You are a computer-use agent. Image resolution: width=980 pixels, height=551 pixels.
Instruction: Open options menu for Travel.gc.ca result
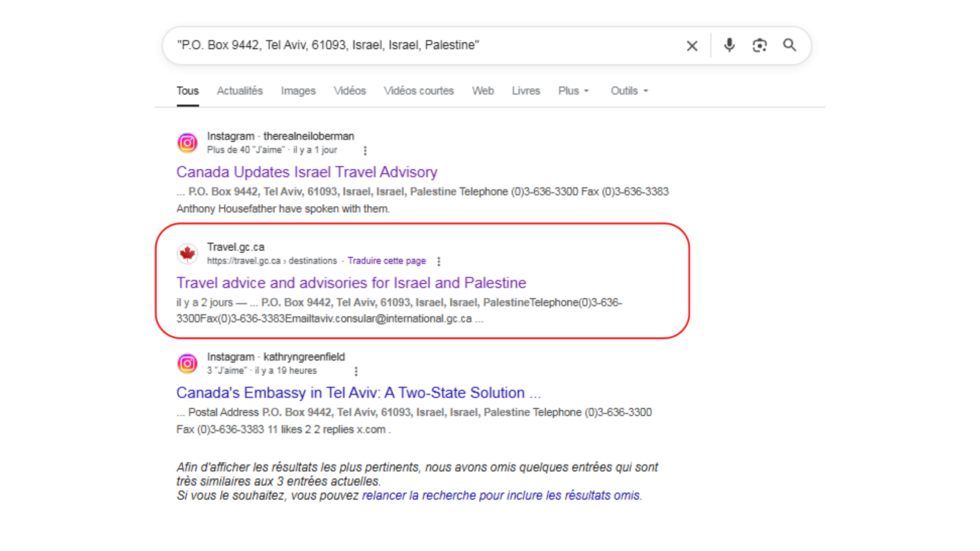click(x=439, y=261)
